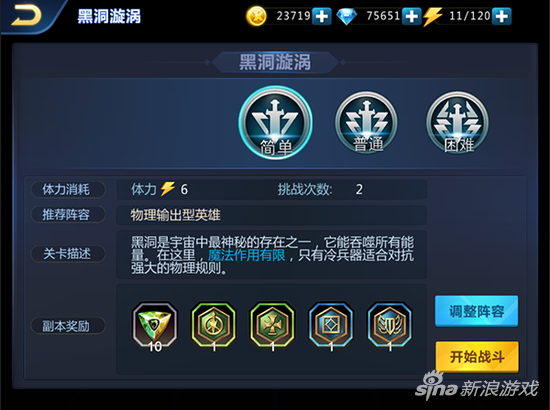View the green cross badge reward
The width and height of the screenshot is (550, 410).
273,325
